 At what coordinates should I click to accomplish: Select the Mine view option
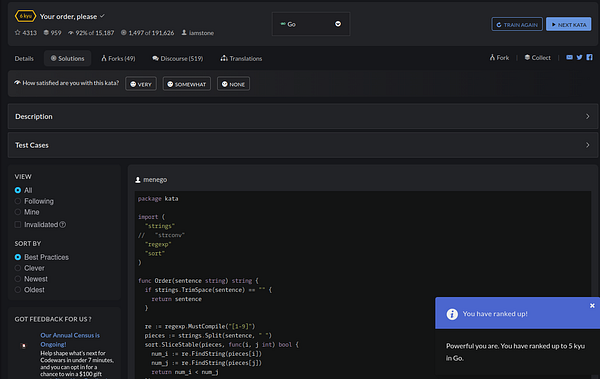[18, 212]
